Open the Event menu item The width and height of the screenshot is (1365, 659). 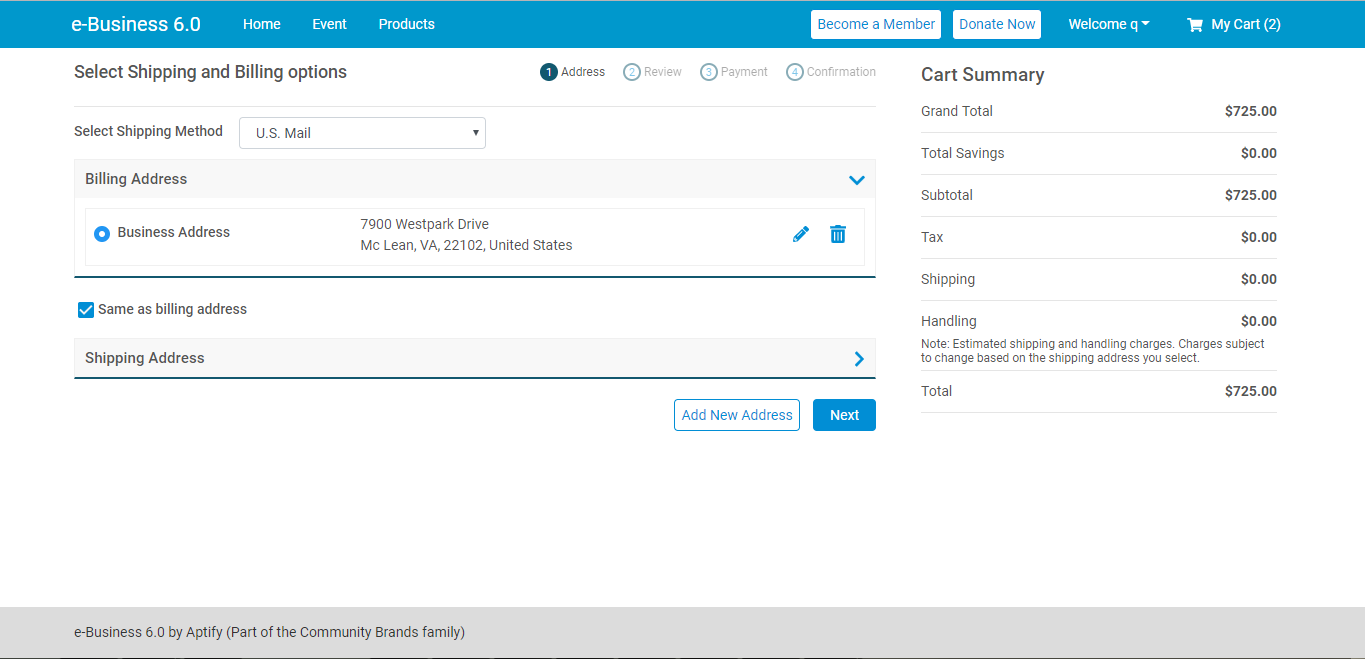tap(330, 24)
